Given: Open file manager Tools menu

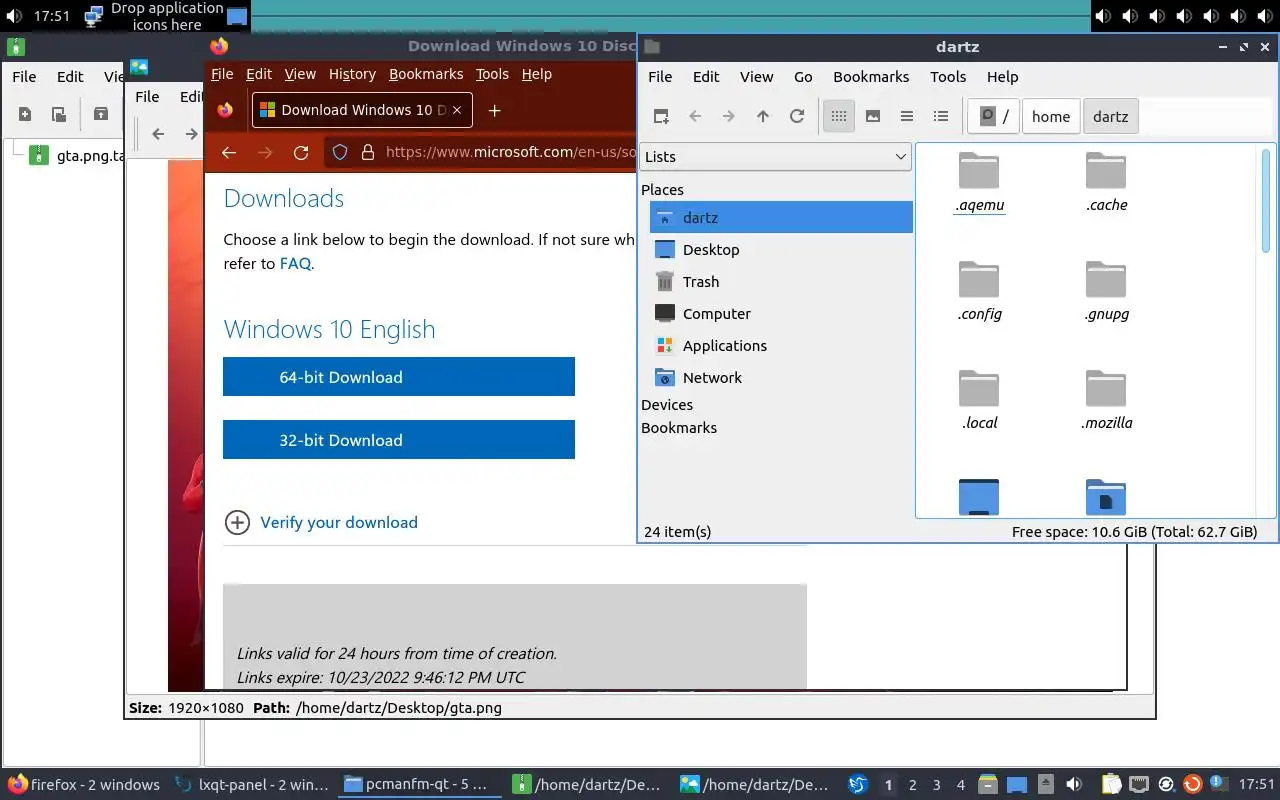Looking at the screenshot, I should 948,77.
